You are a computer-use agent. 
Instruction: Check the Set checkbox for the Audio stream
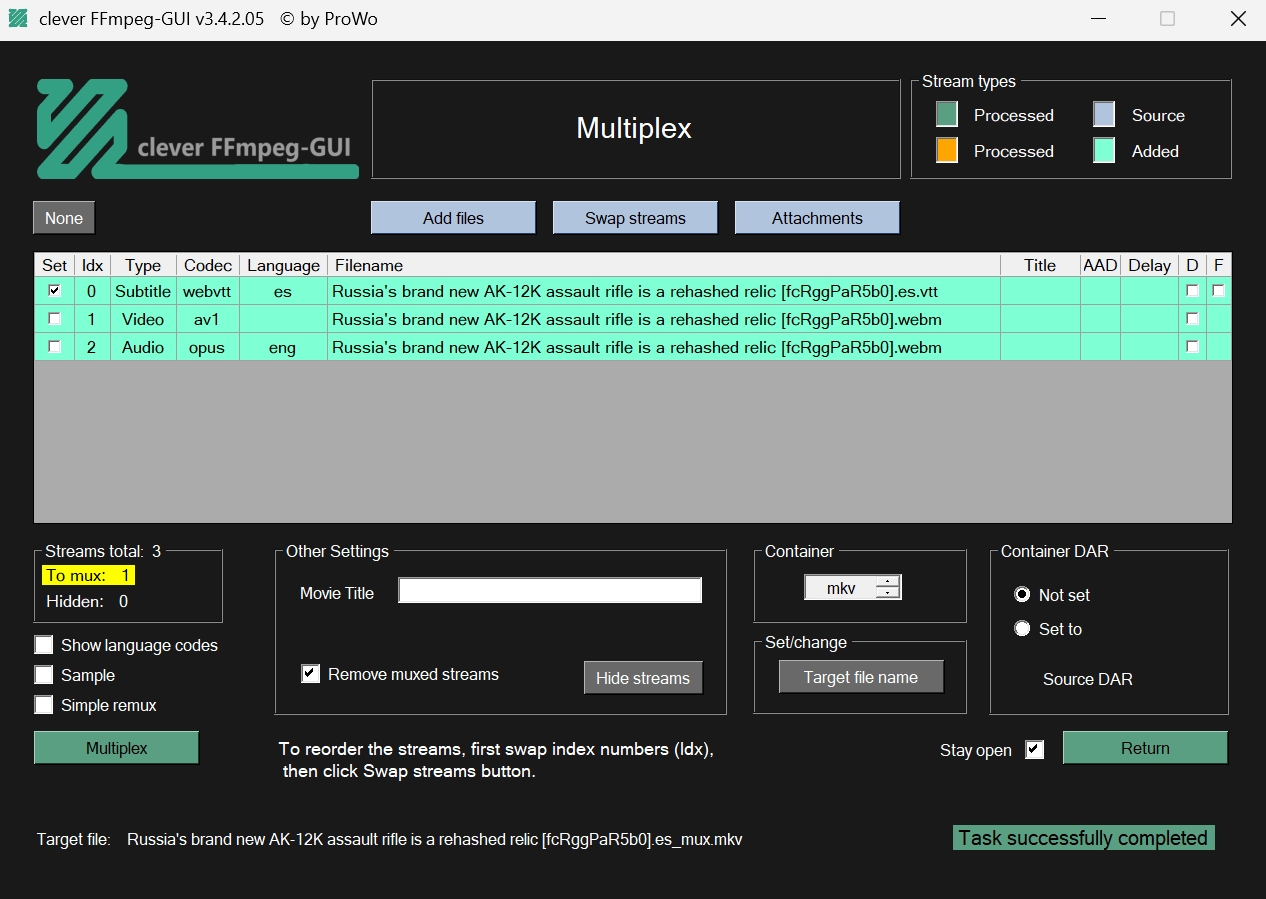[x=55, y=347]
